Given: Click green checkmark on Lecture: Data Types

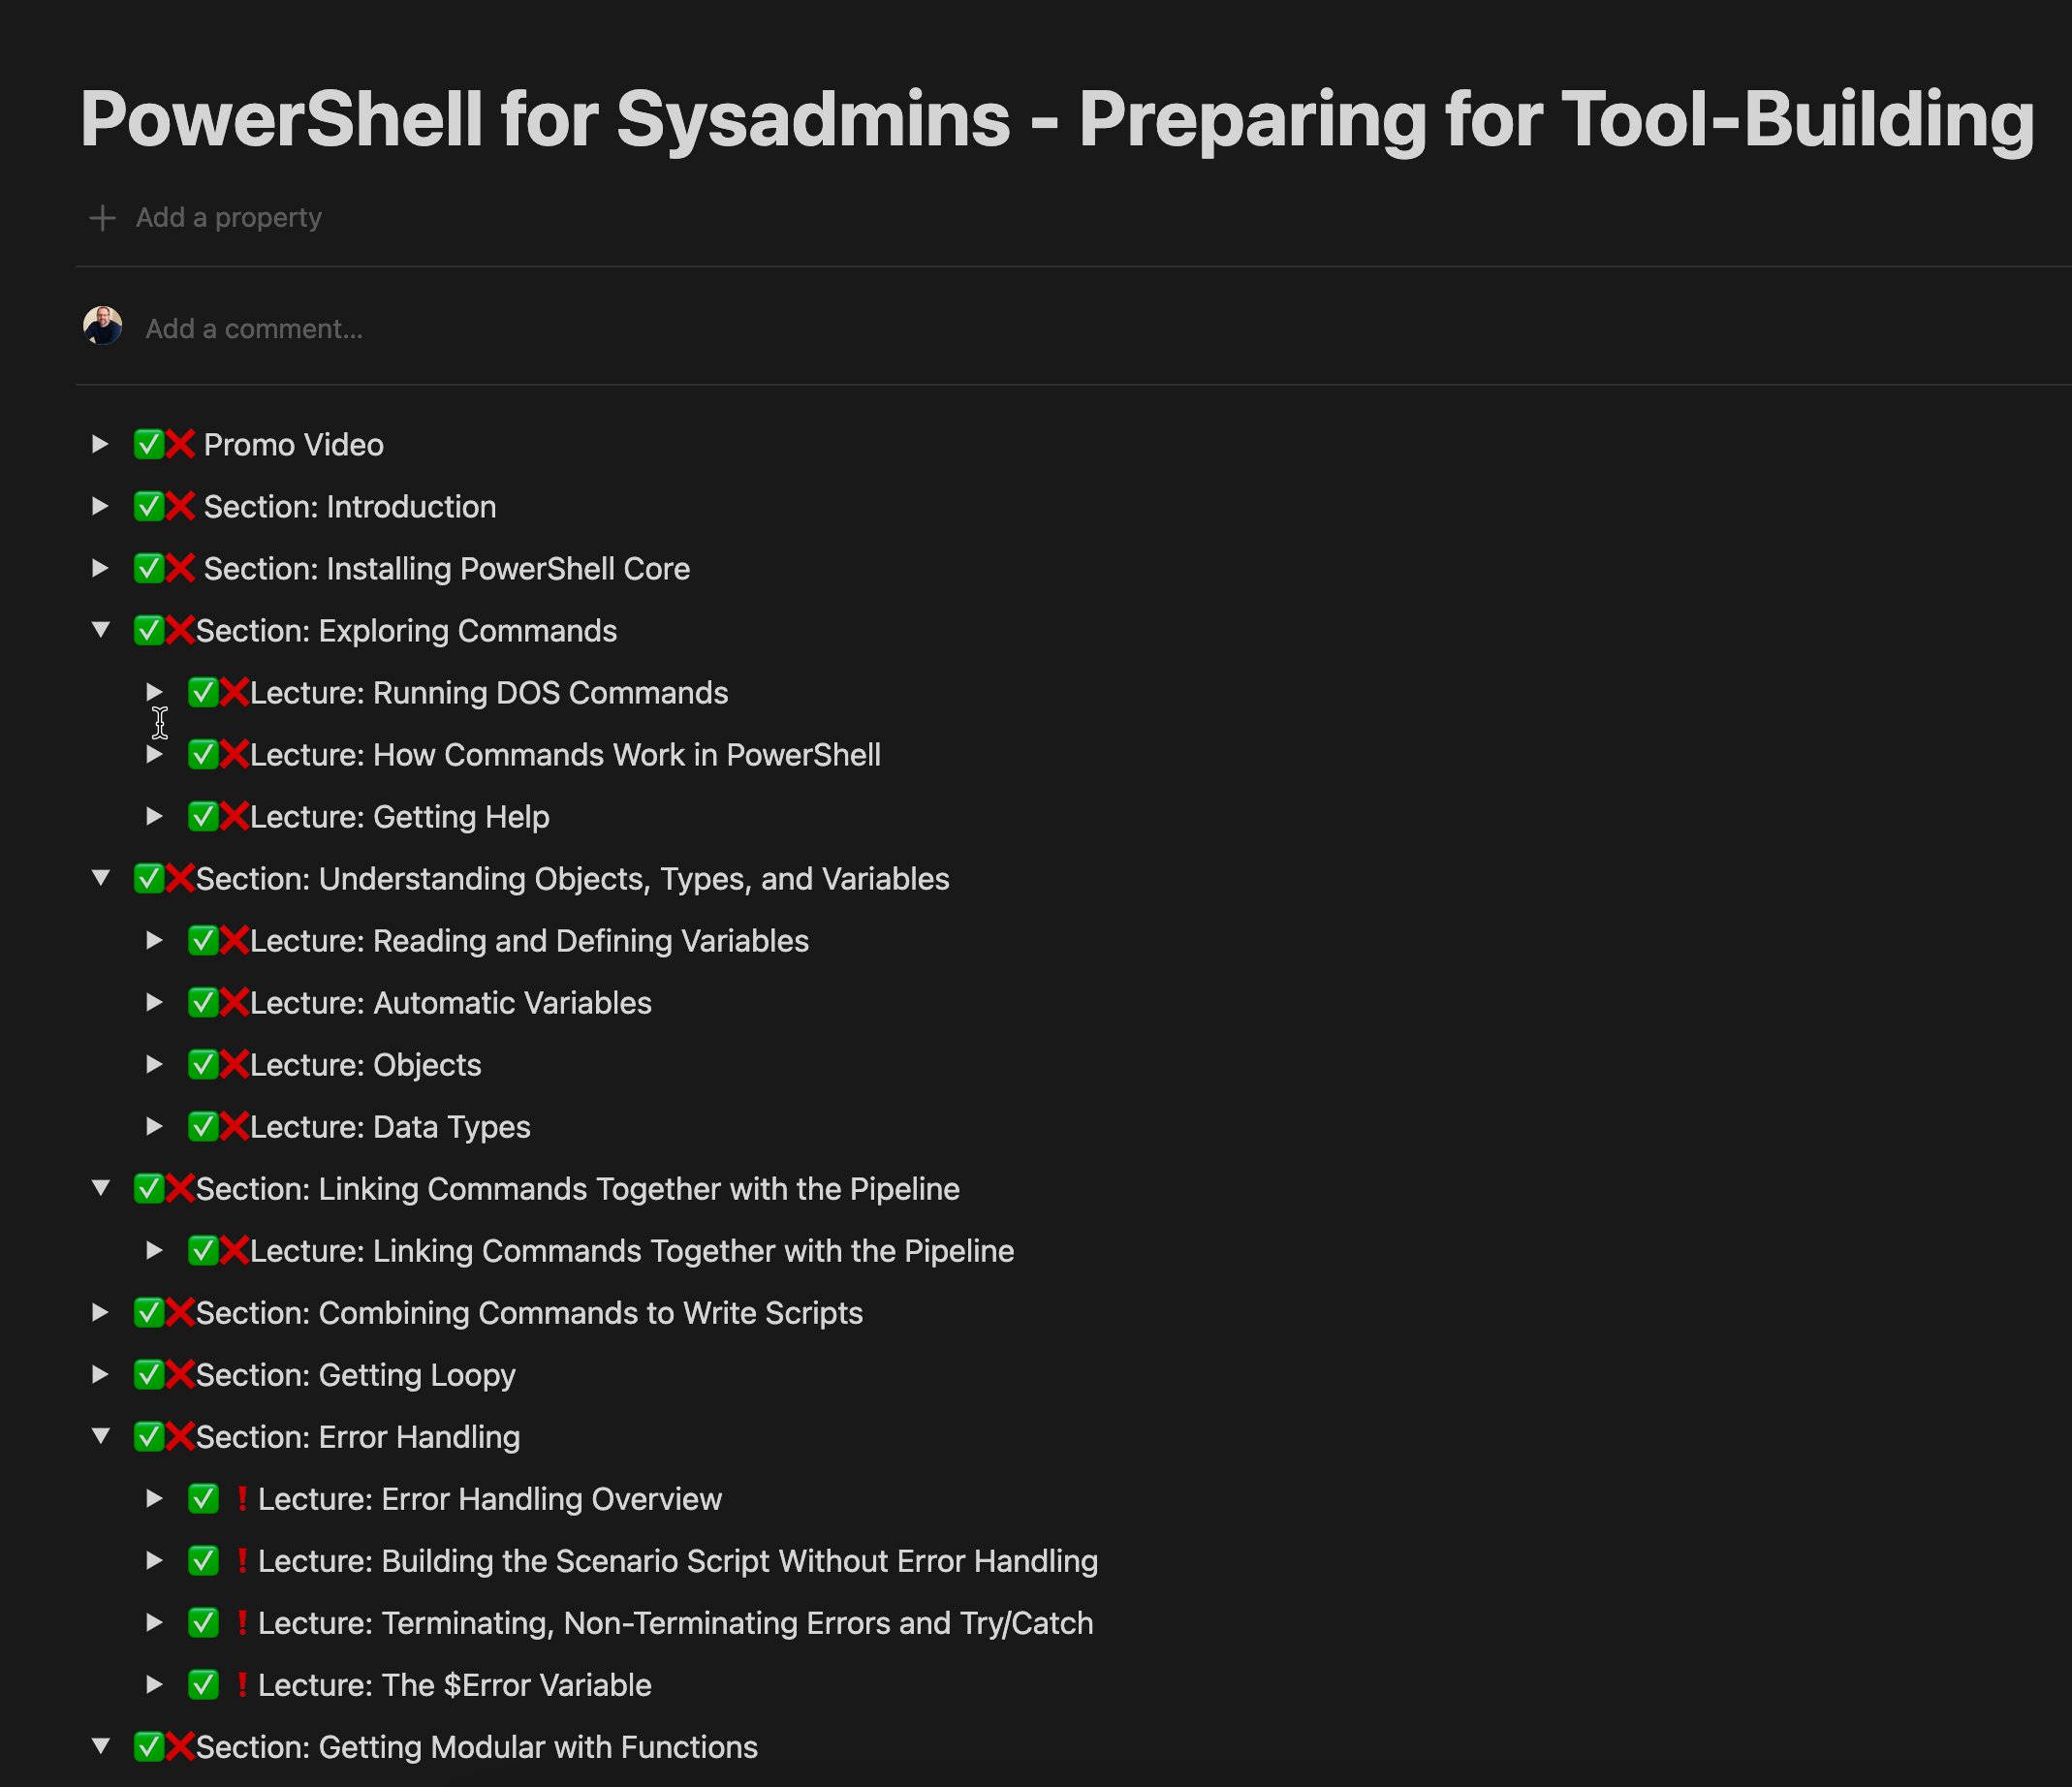Looking at the screenshot, I should pos(203,1126).
